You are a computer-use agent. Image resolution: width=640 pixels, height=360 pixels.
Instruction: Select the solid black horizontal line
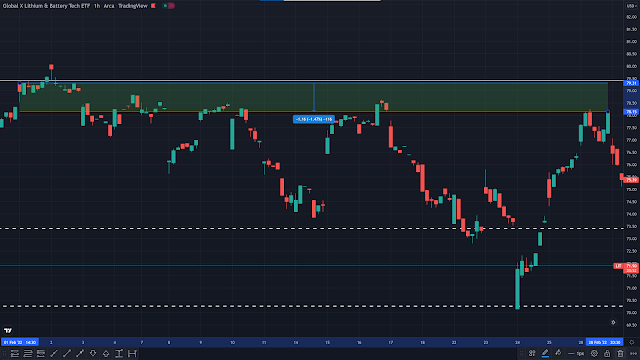pos(312,80)
